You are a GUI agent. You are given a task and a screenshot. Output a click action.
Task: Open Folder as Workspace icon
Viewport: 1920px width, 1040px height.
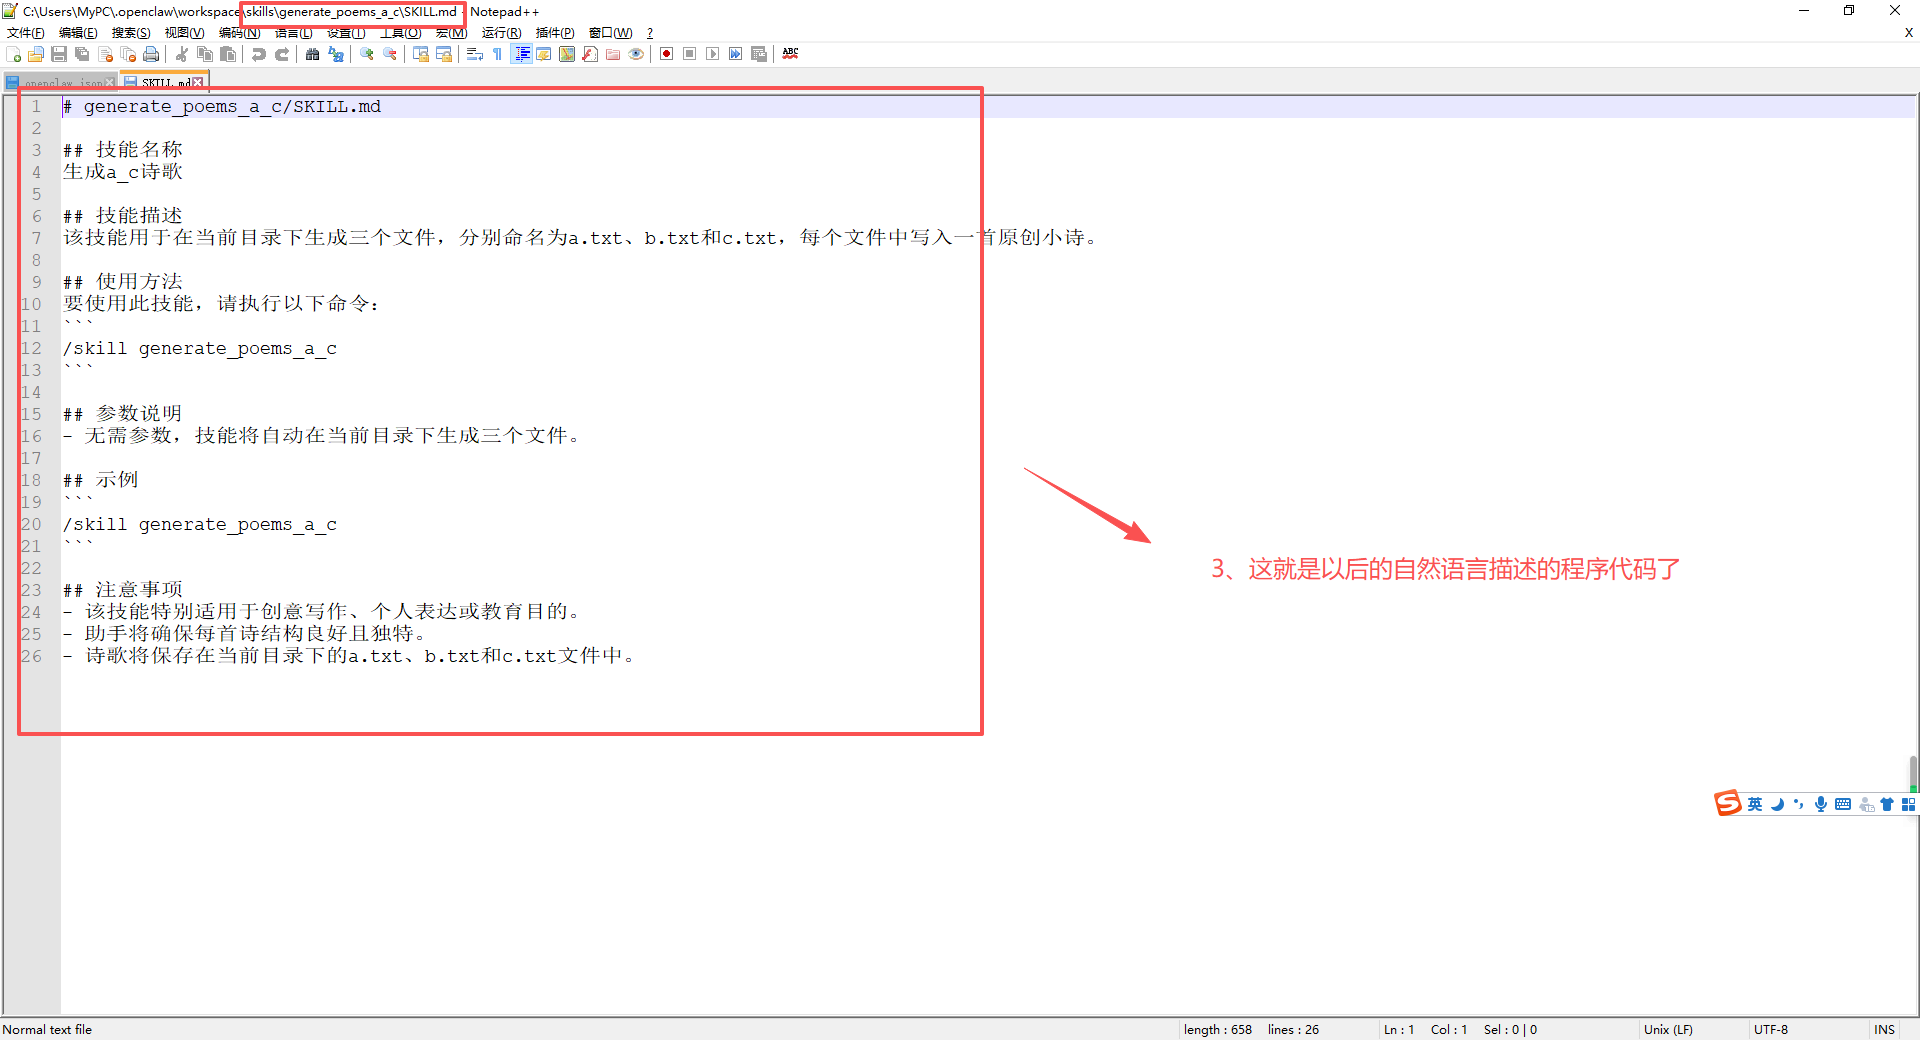[613, 54]
